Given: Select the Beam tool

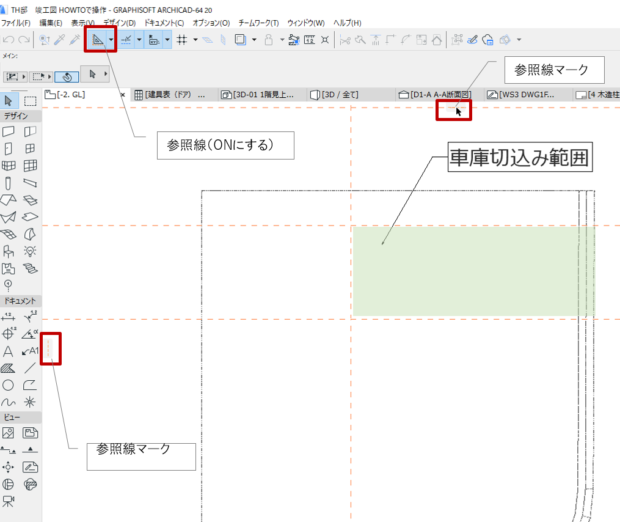Looking at the screenshot, I should click(x=30, y=183).
